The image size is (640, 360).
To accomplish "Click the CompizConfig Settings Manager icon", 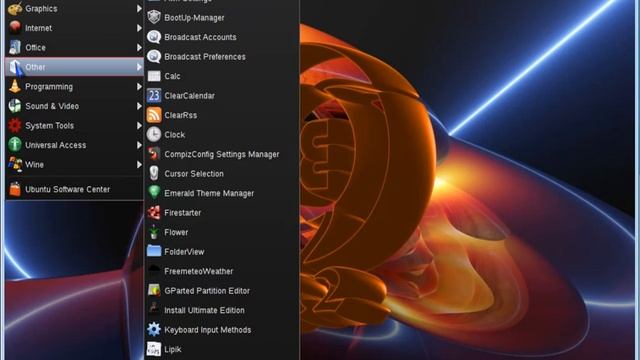I will pyautogui.click(x=154, y=154).
